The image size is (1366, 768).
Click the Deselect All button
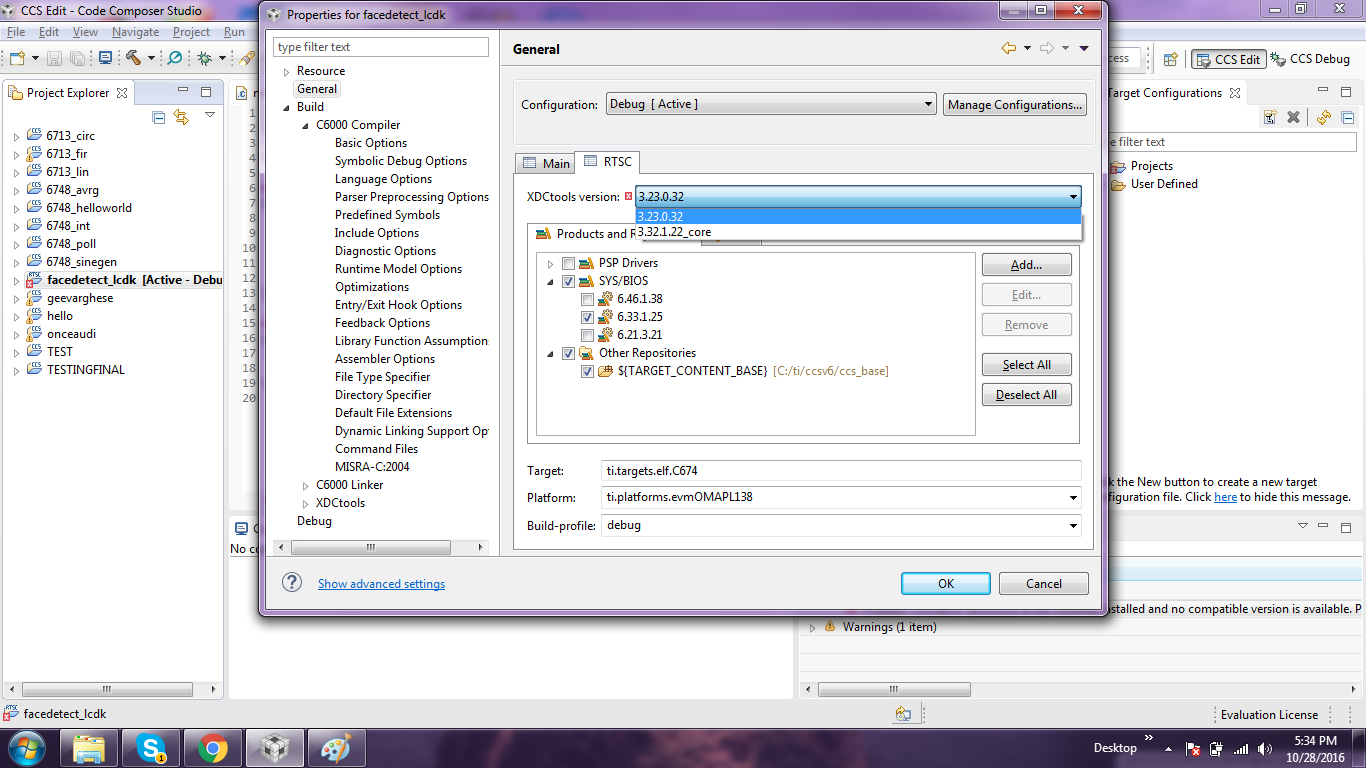[x=1026, y=395]
